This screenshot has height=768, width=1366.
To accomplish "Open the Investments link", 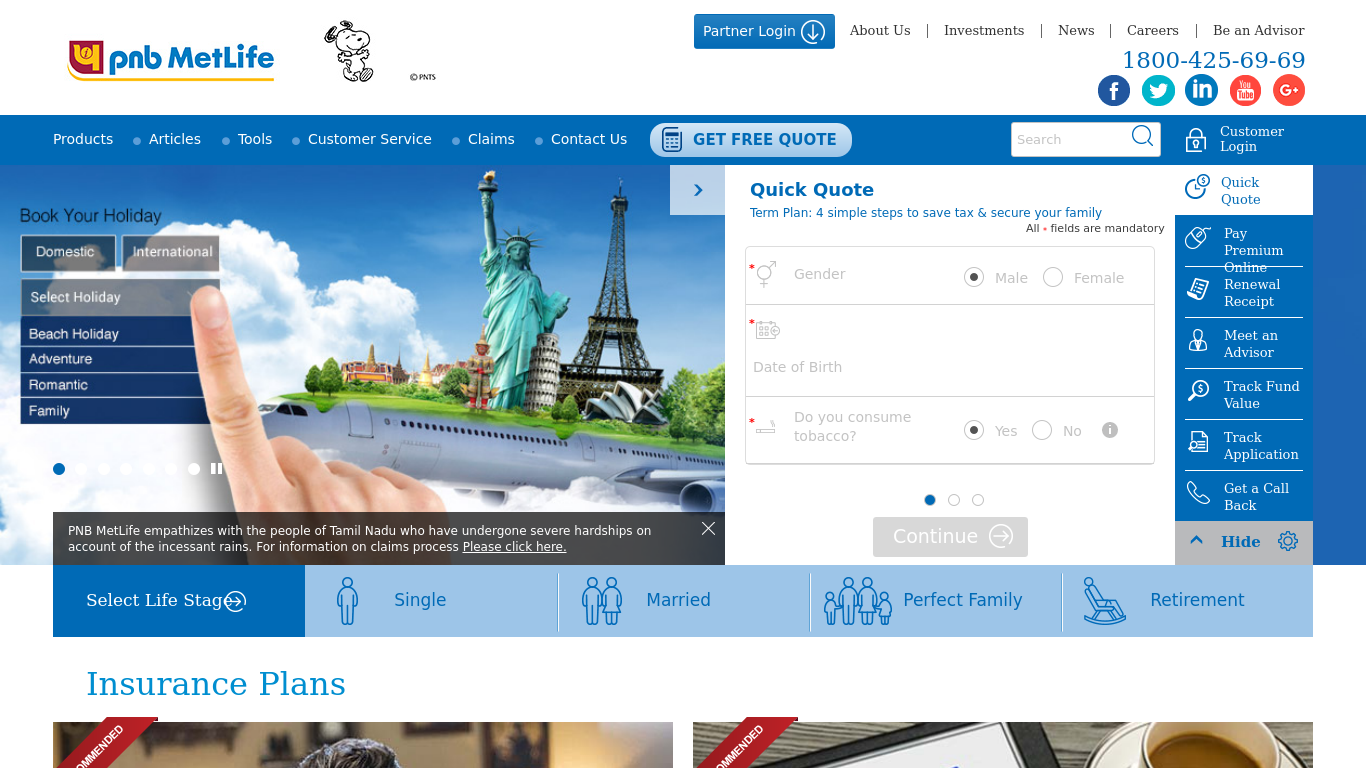I will [984, 30].
